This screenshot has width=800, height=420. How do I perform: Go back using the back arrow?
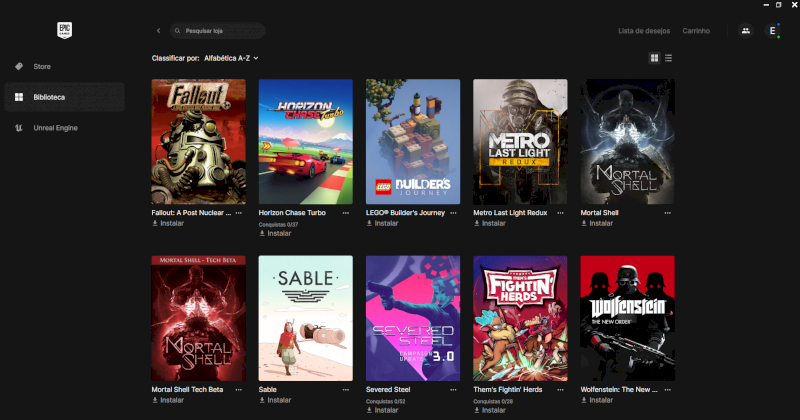[158, 31]
